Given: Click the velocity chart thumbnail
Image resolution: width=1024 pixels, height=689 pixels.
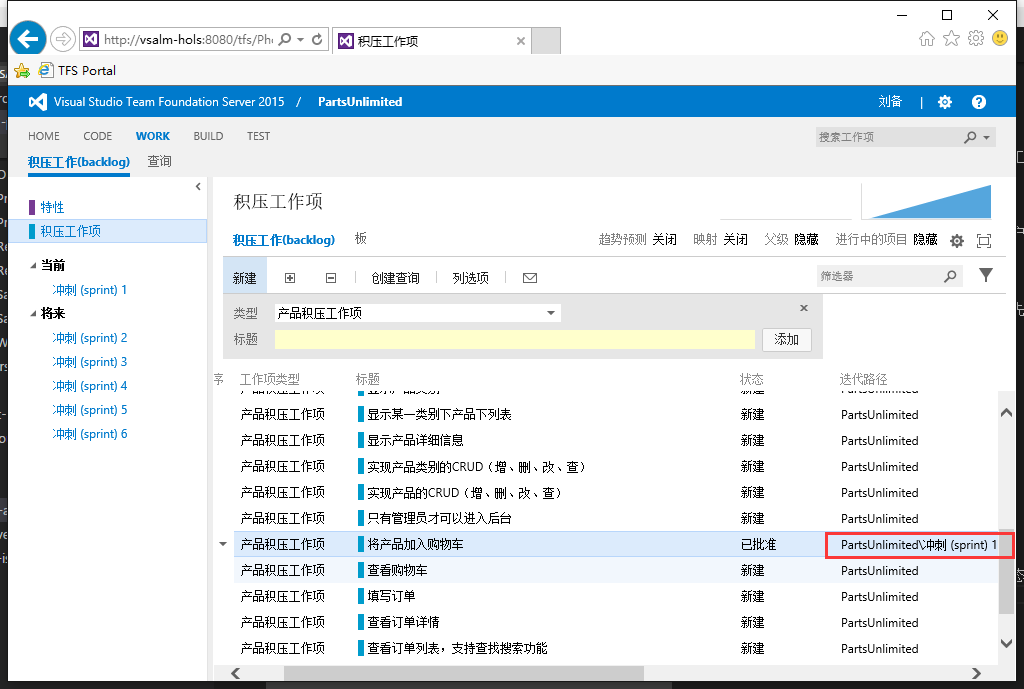Looking at the screenshot, I should tap(927, 201).
